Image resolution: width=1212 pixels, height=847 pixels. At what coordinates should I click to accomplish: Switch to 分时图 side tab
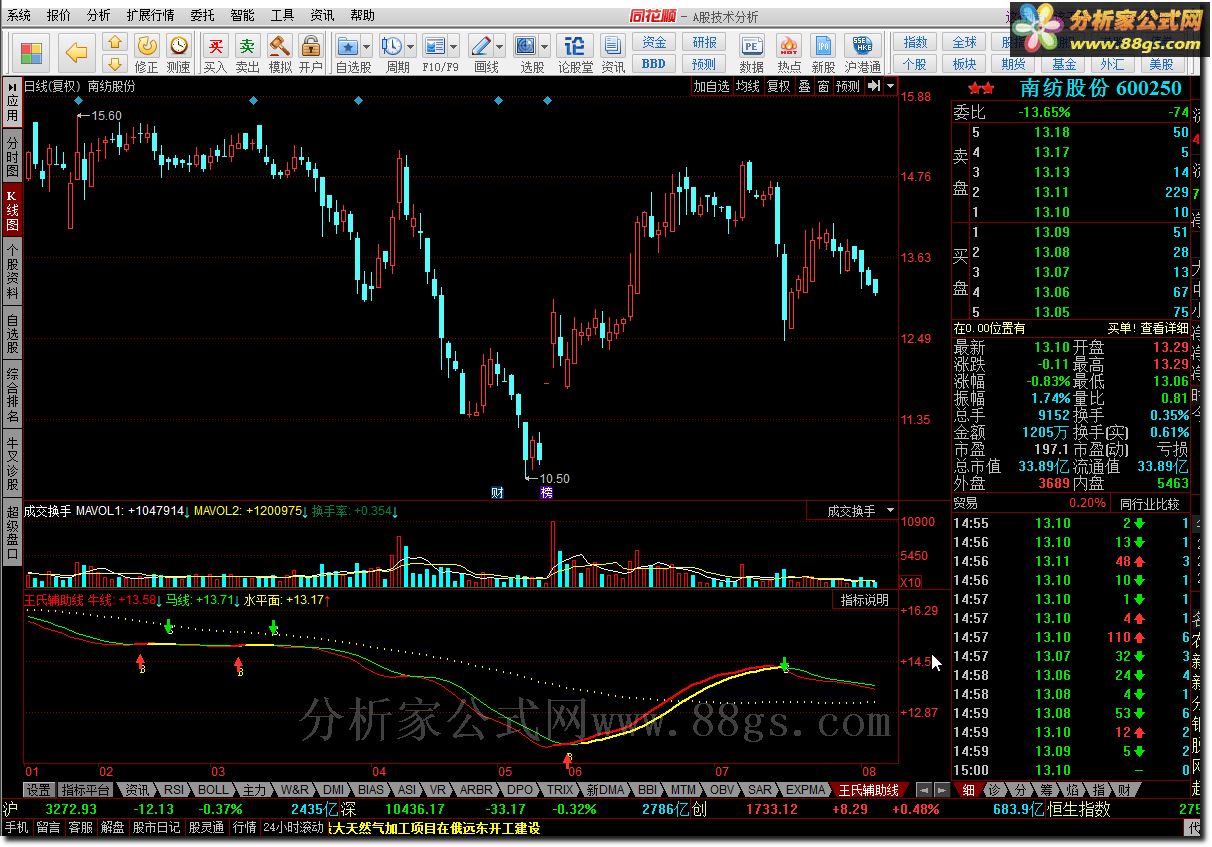pyautogui.click(x=12, y=155)
